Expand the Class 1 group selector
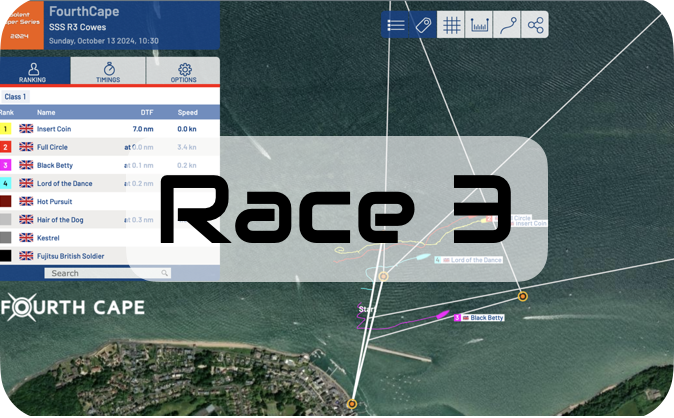The width and height of the screenshot is (674, 418). click(x=16, y=97)
